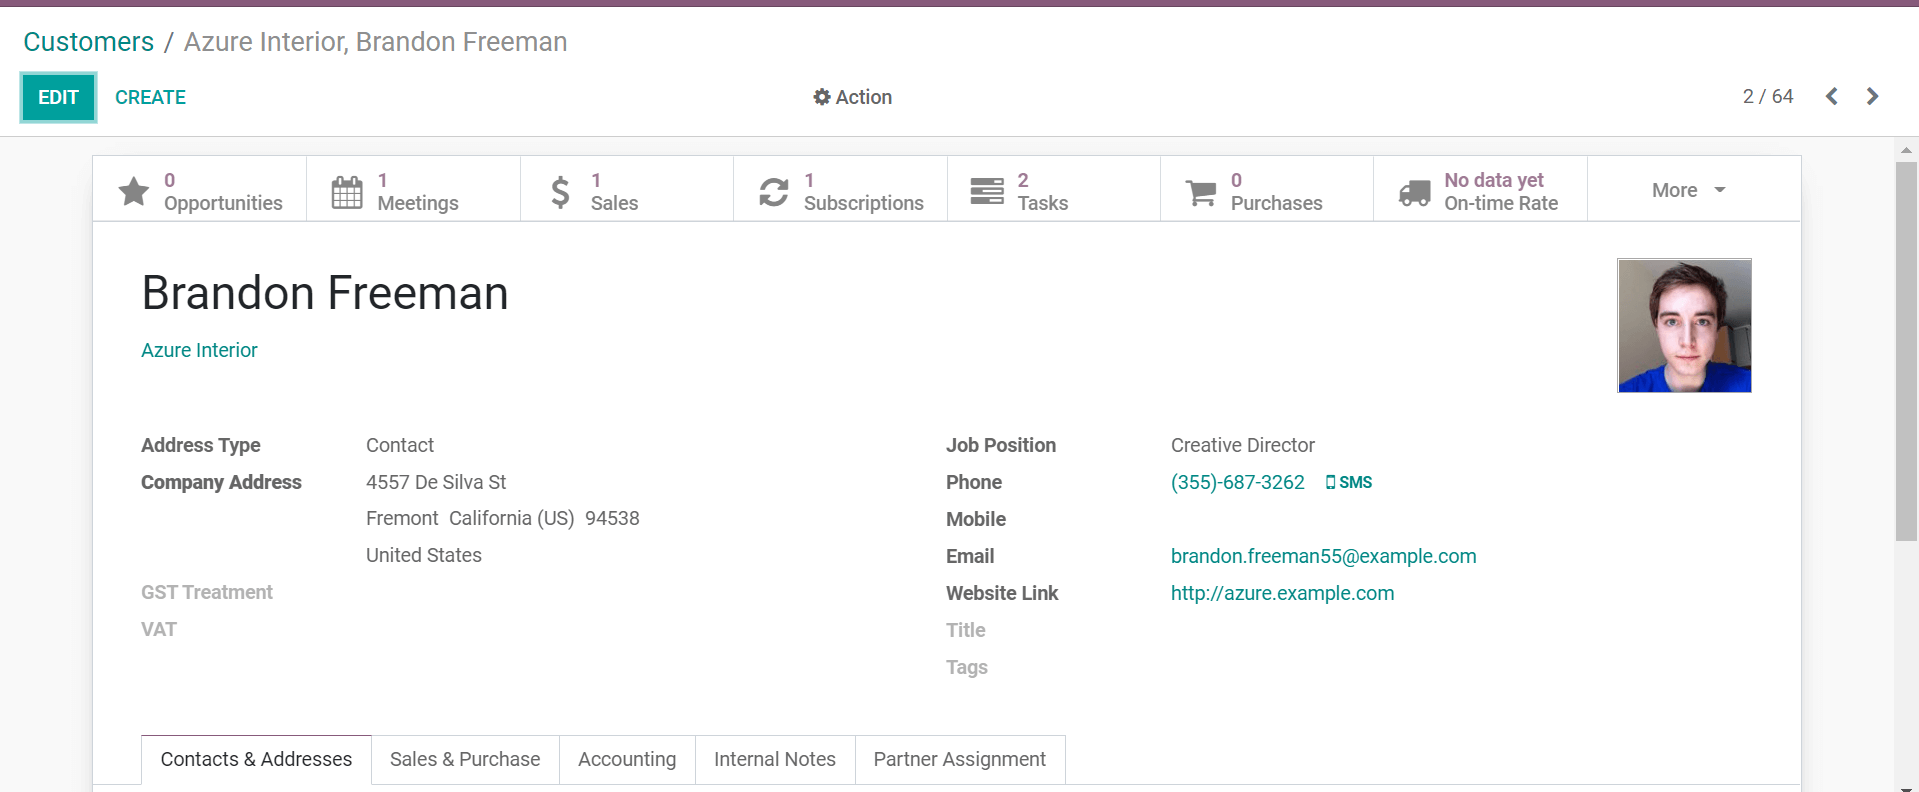Screen dimensions: 1919x792
Task: Open the Tasks list icon
Action: (987, 191)
